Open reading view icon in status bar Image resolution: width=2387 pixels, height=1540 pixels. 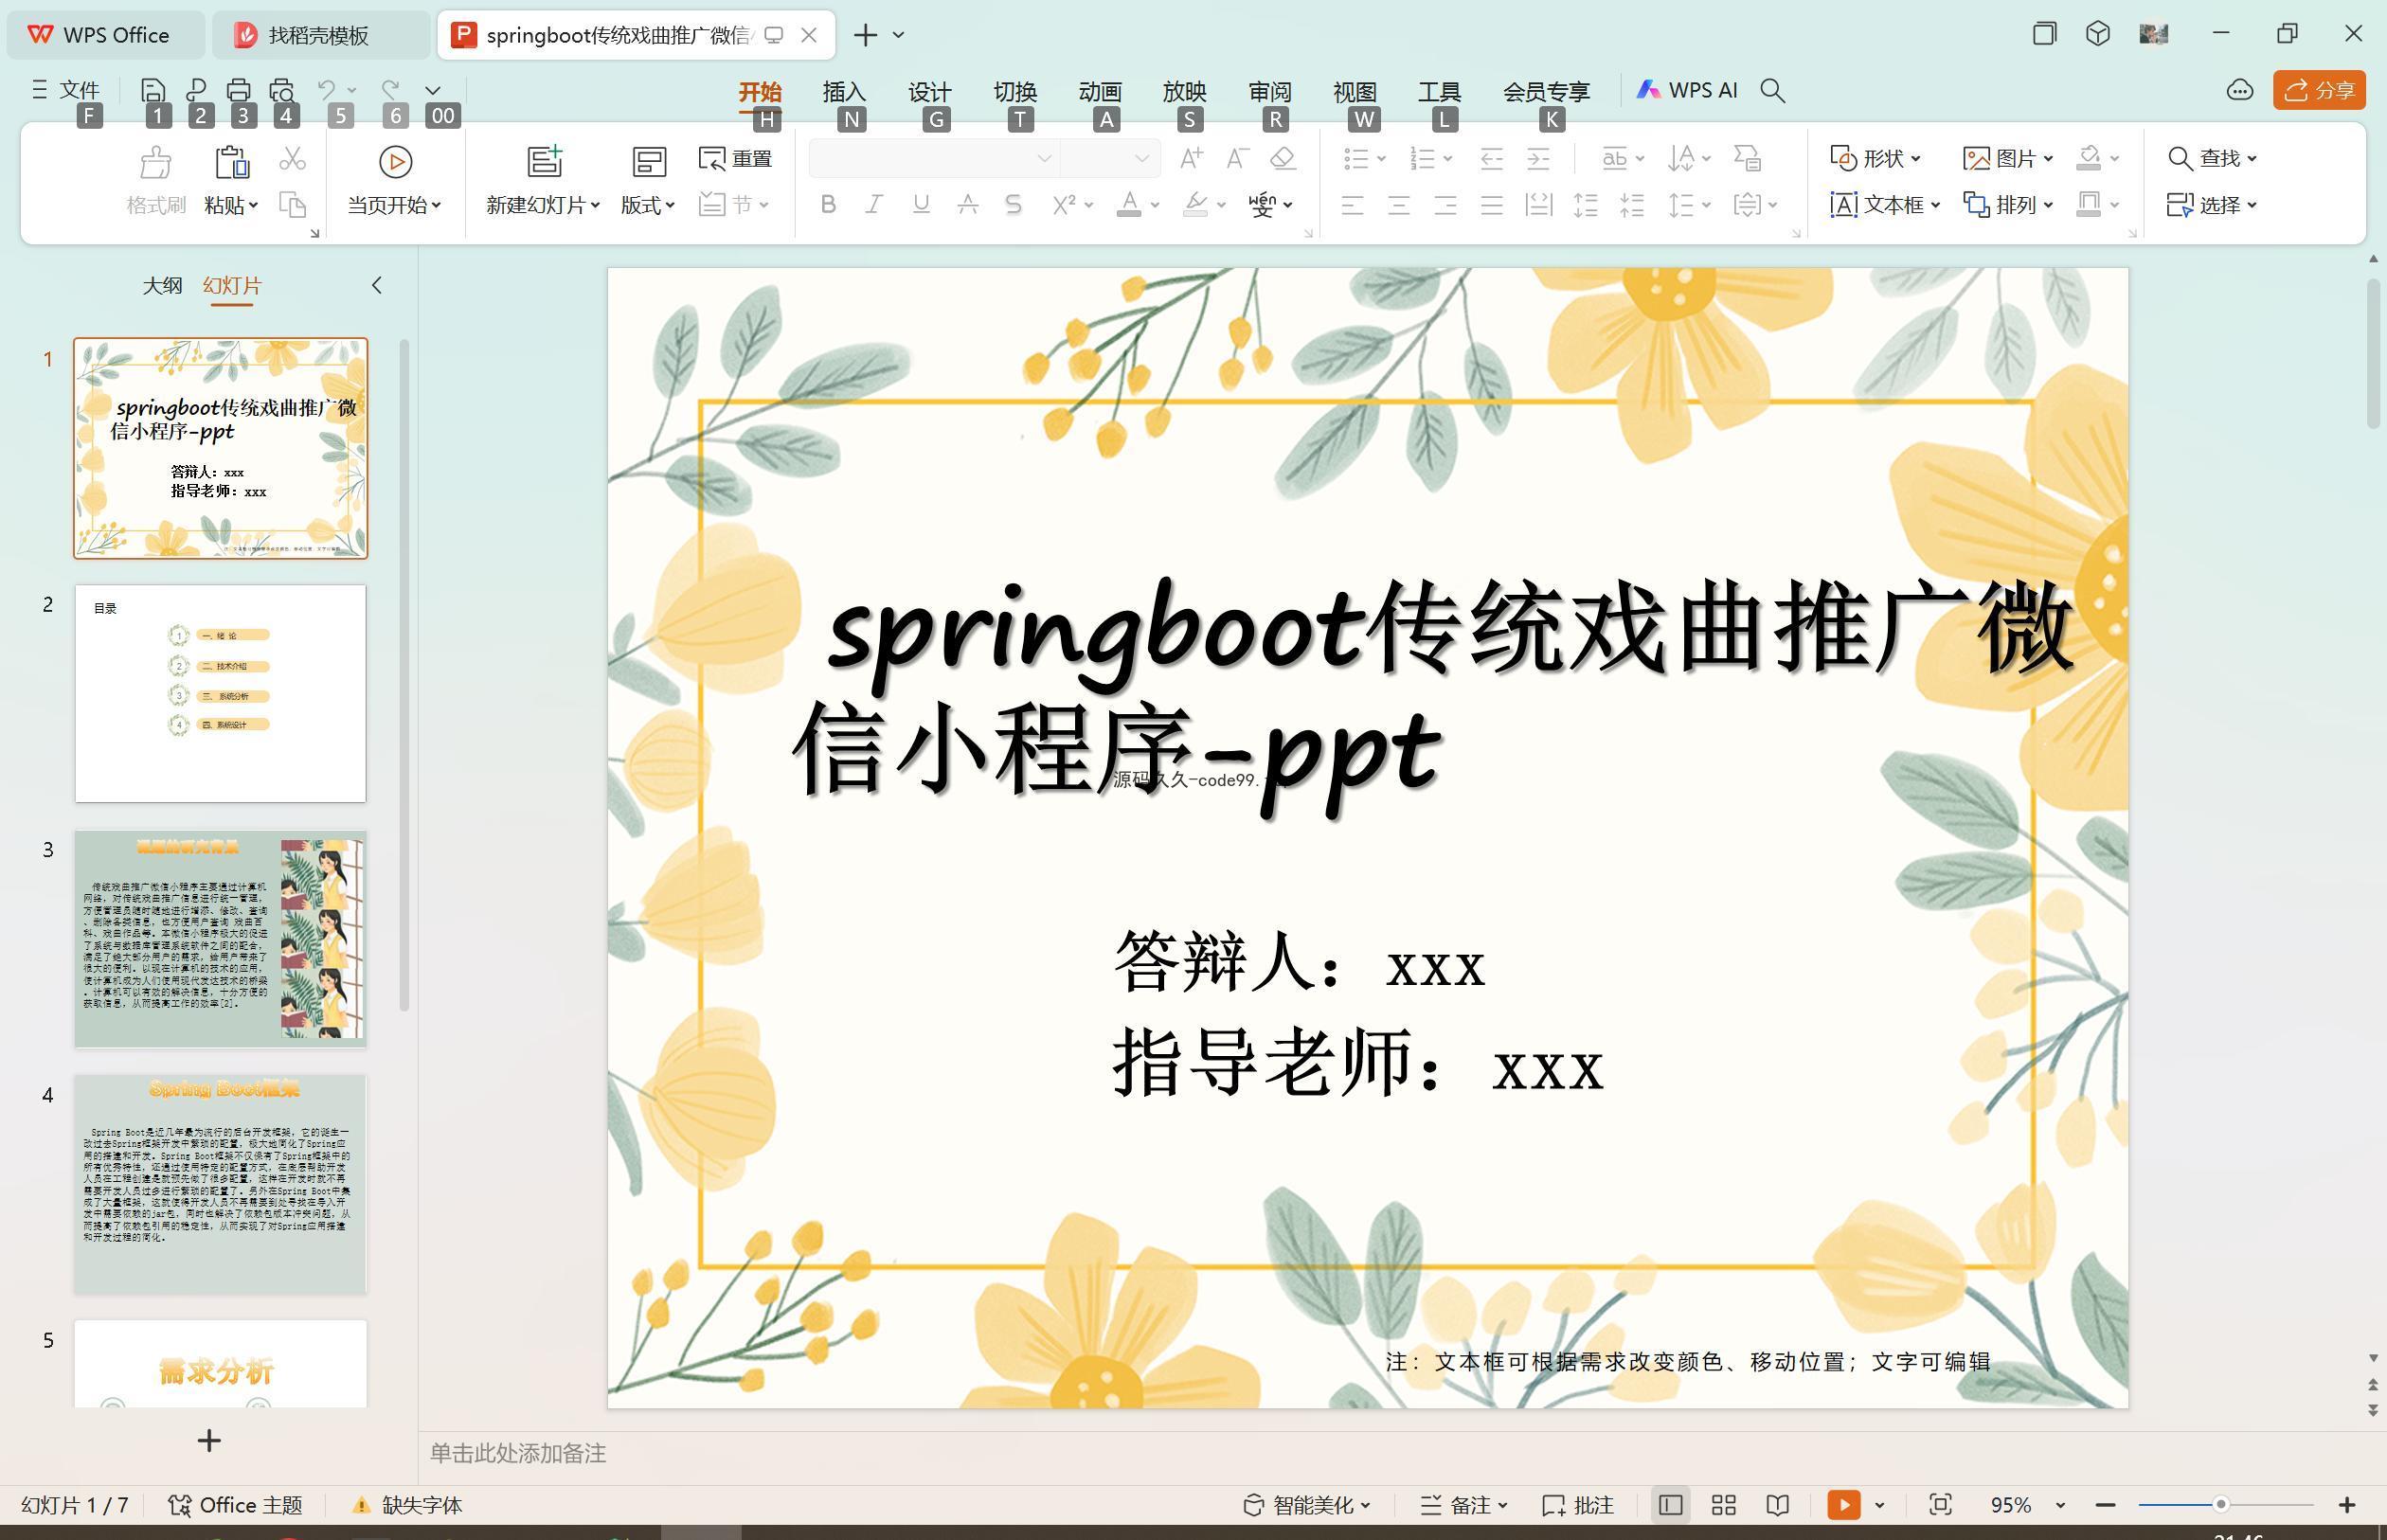click(1777, 1504)
